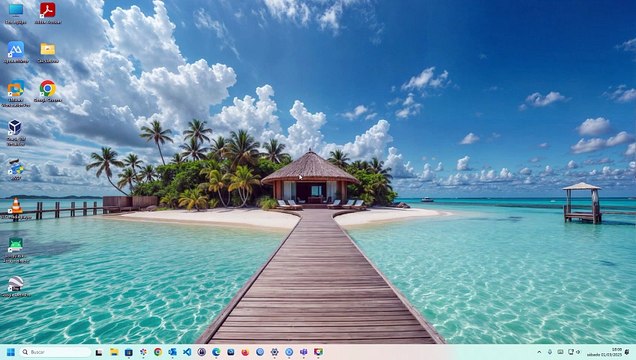Screen dimensions: 636x360
Task: Open the Task View taskbar button
Action: click(99, 352)
